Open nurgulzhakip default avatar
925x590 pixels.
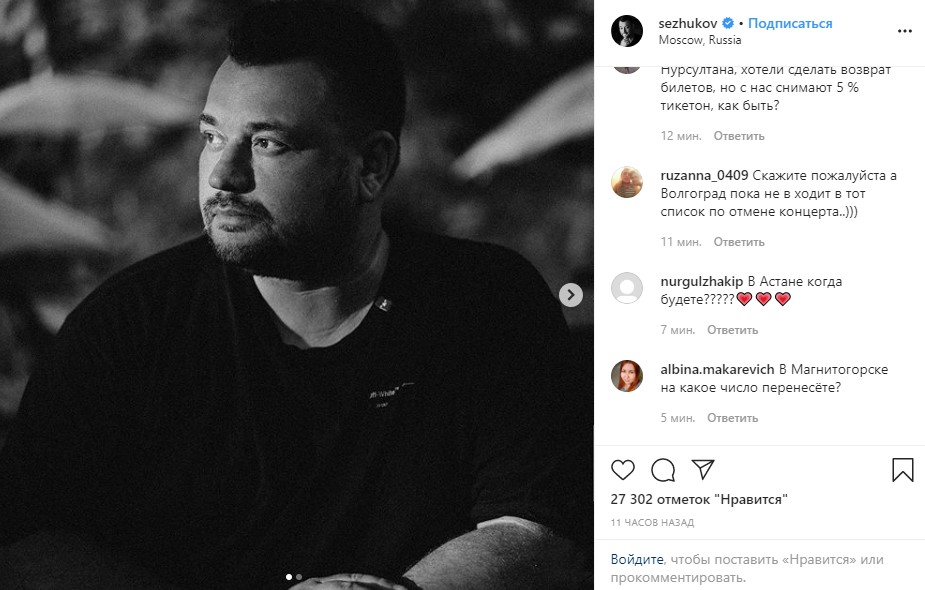626,288
